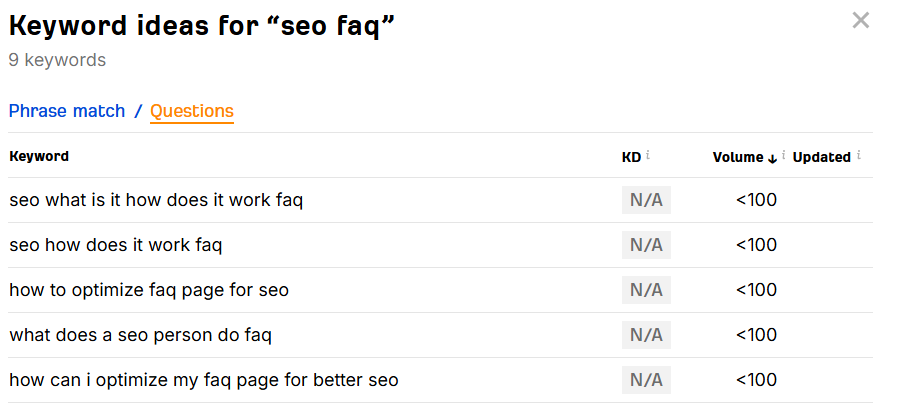Open info icon next to KD
This screenshot has height=409, width=904.
pos(647,155)
